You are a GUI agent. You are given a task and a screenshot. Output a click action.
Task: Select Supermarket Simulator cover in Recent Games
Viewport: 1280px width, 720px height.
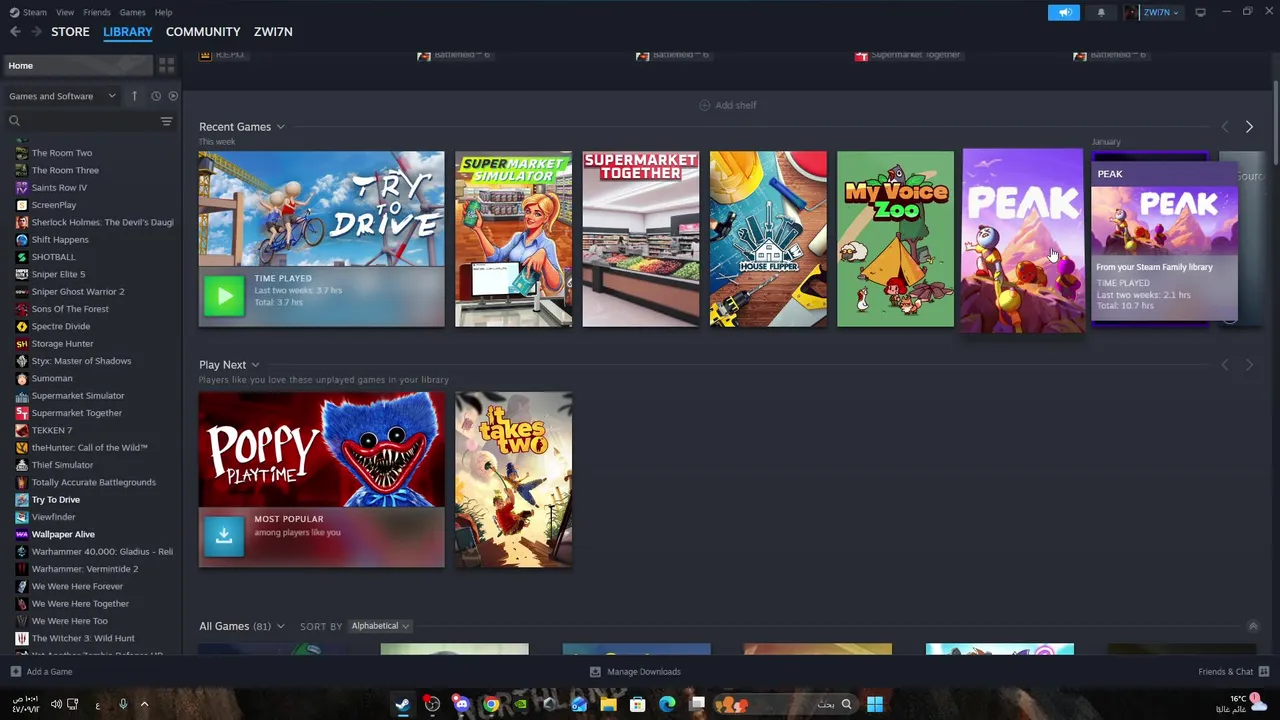click(513, 239)
